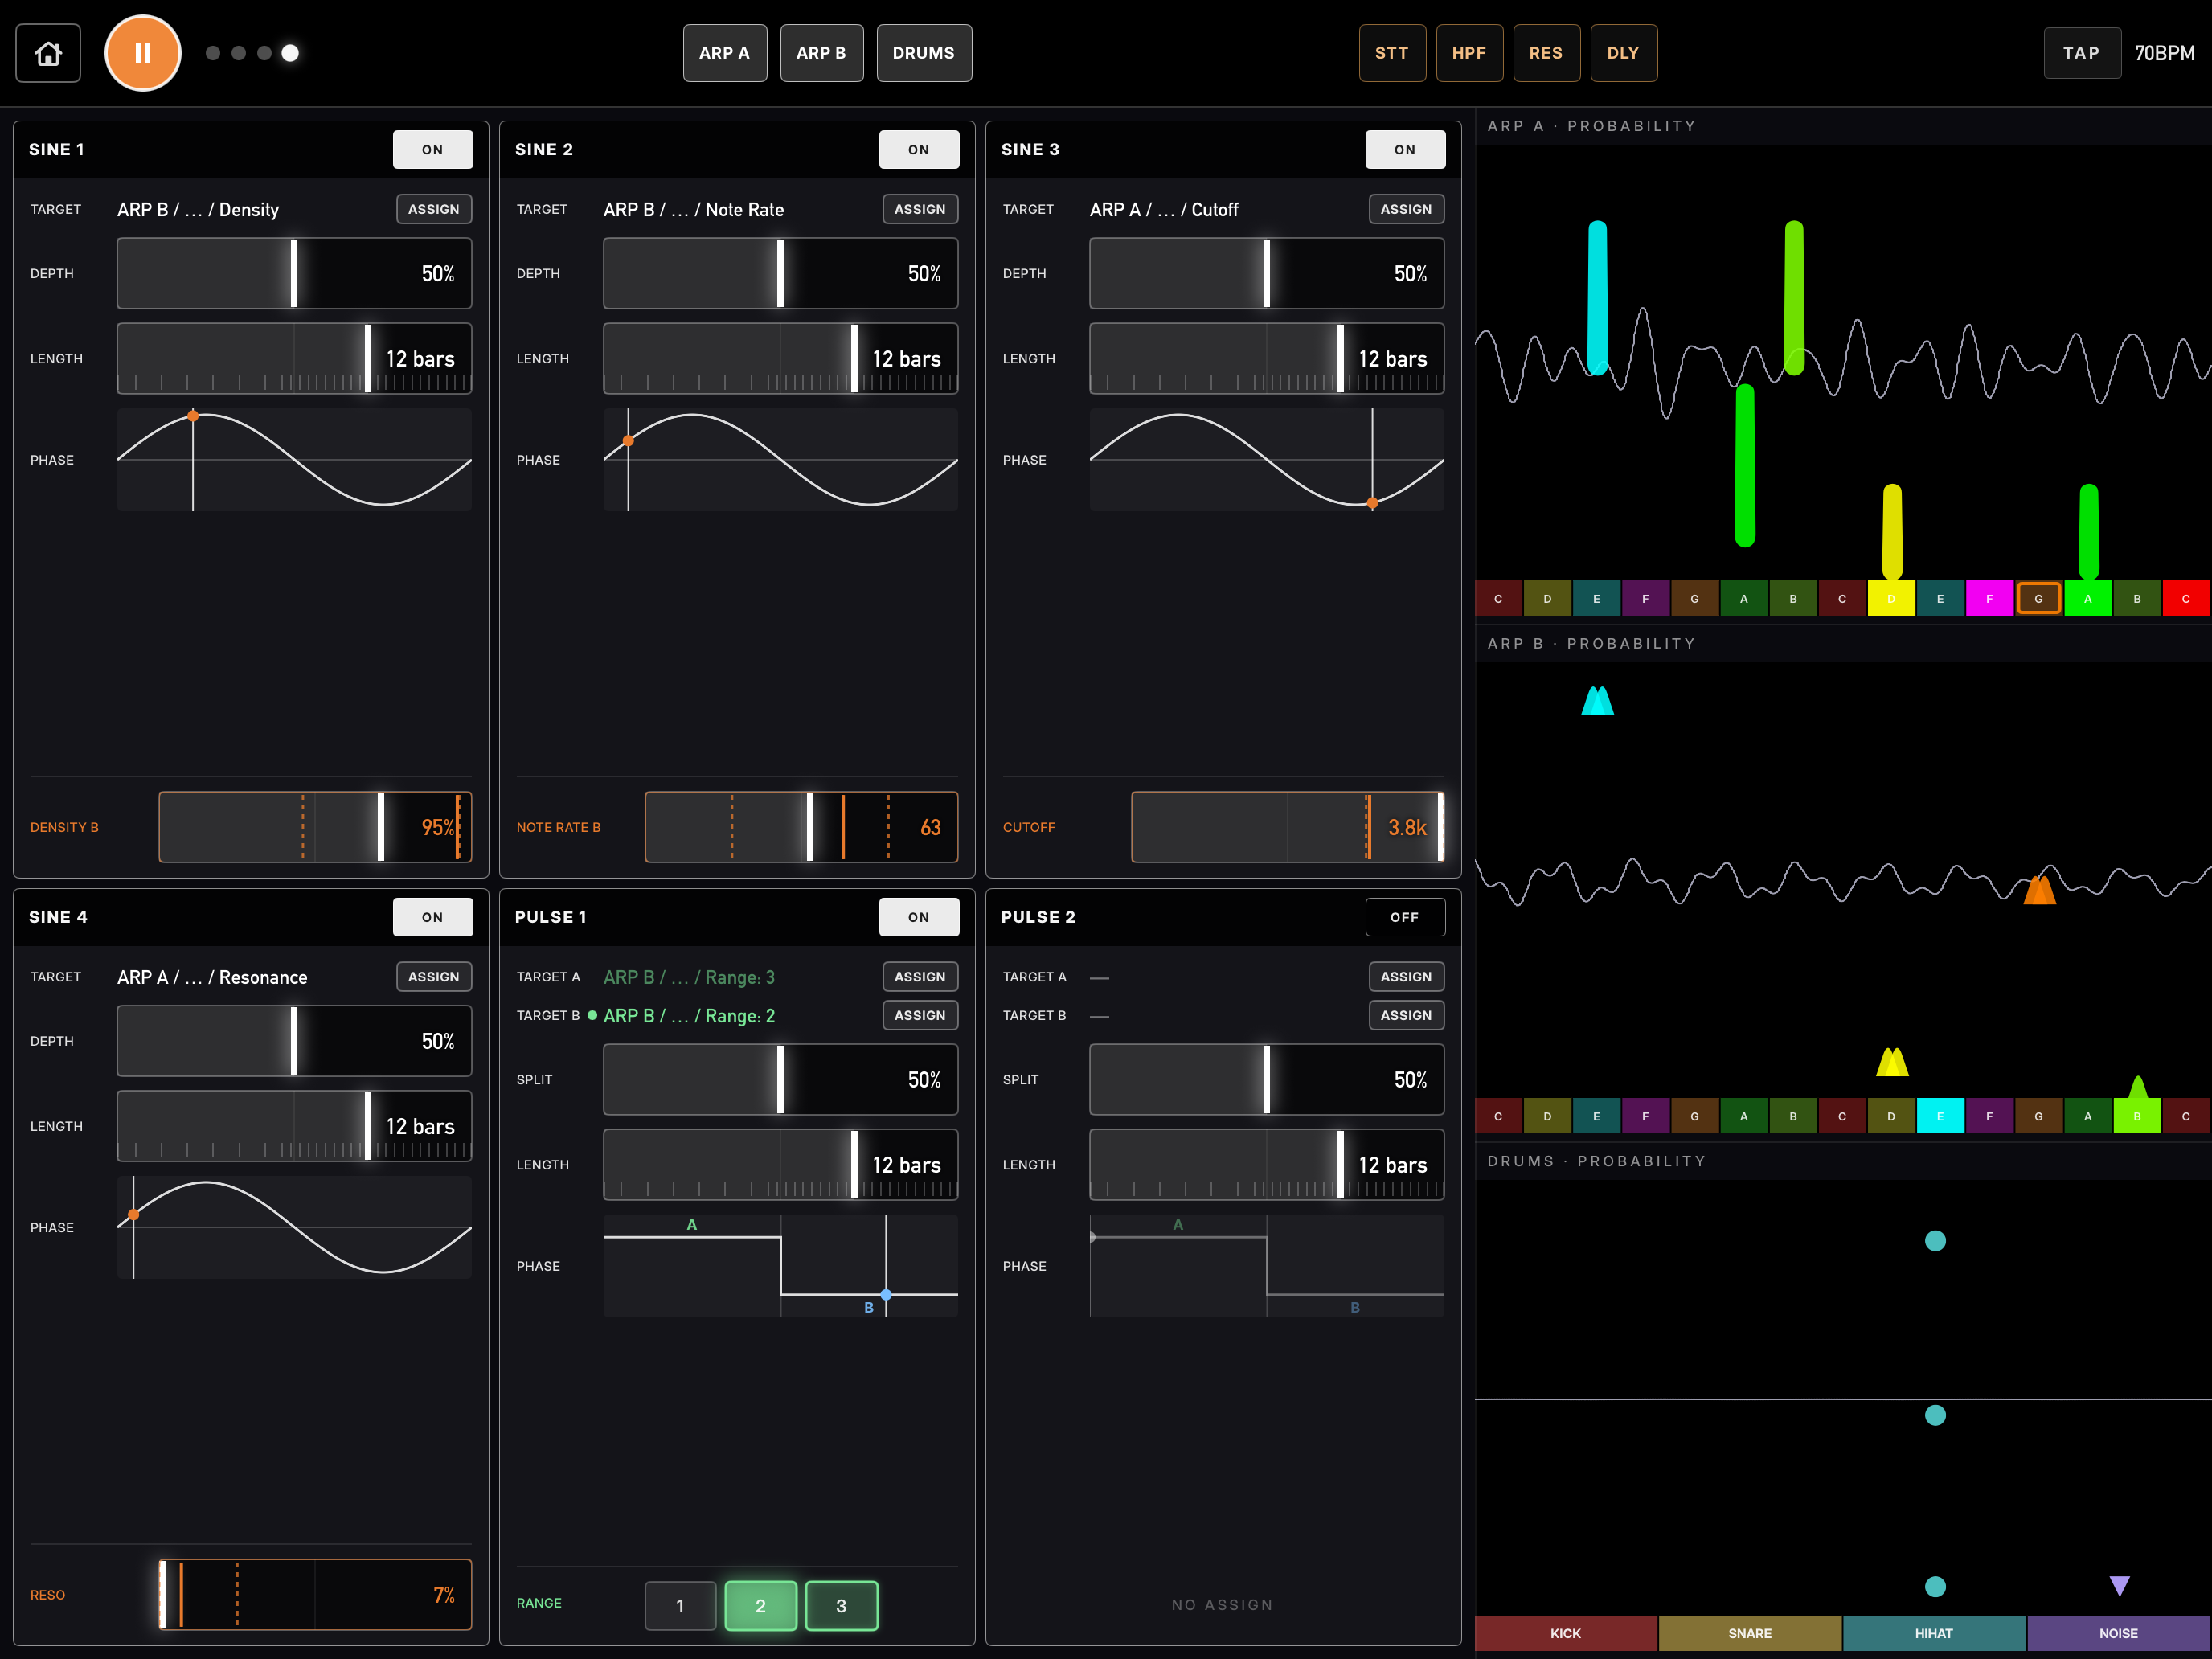Switch to the STT effect tab

pyautogui.click(x=1392, y=53)
